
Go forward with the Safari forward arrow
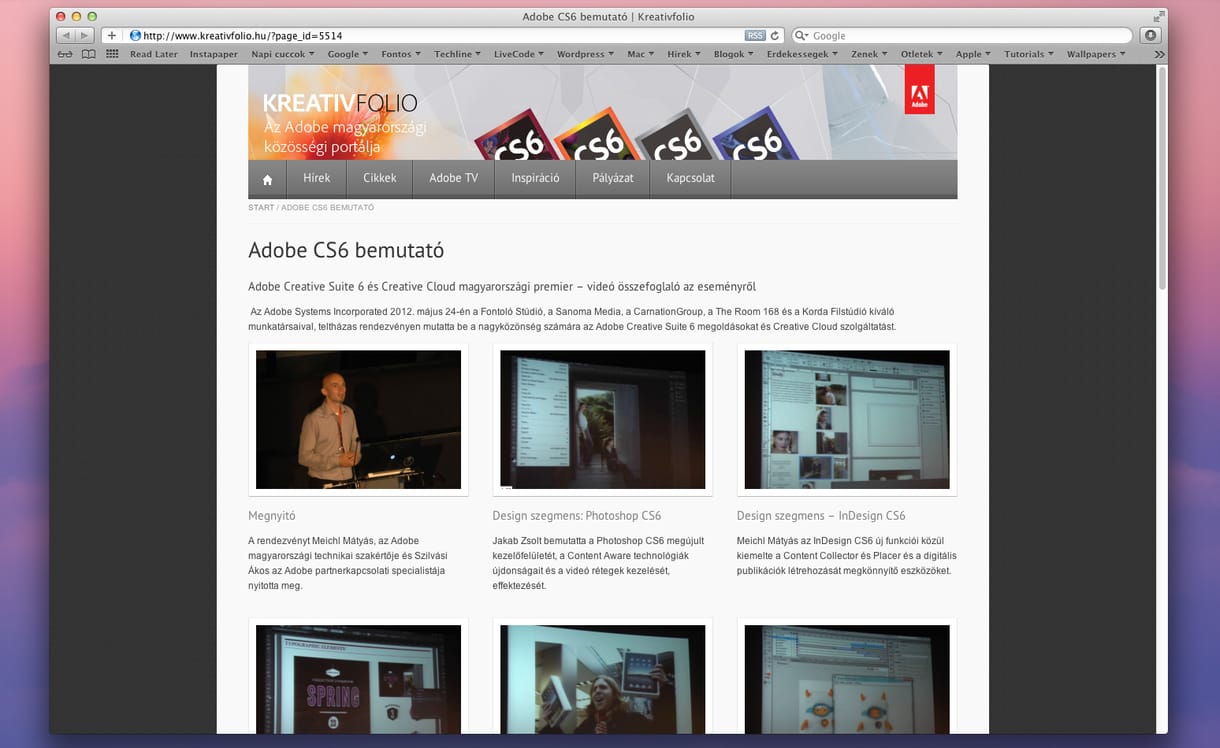click(86, 35)
